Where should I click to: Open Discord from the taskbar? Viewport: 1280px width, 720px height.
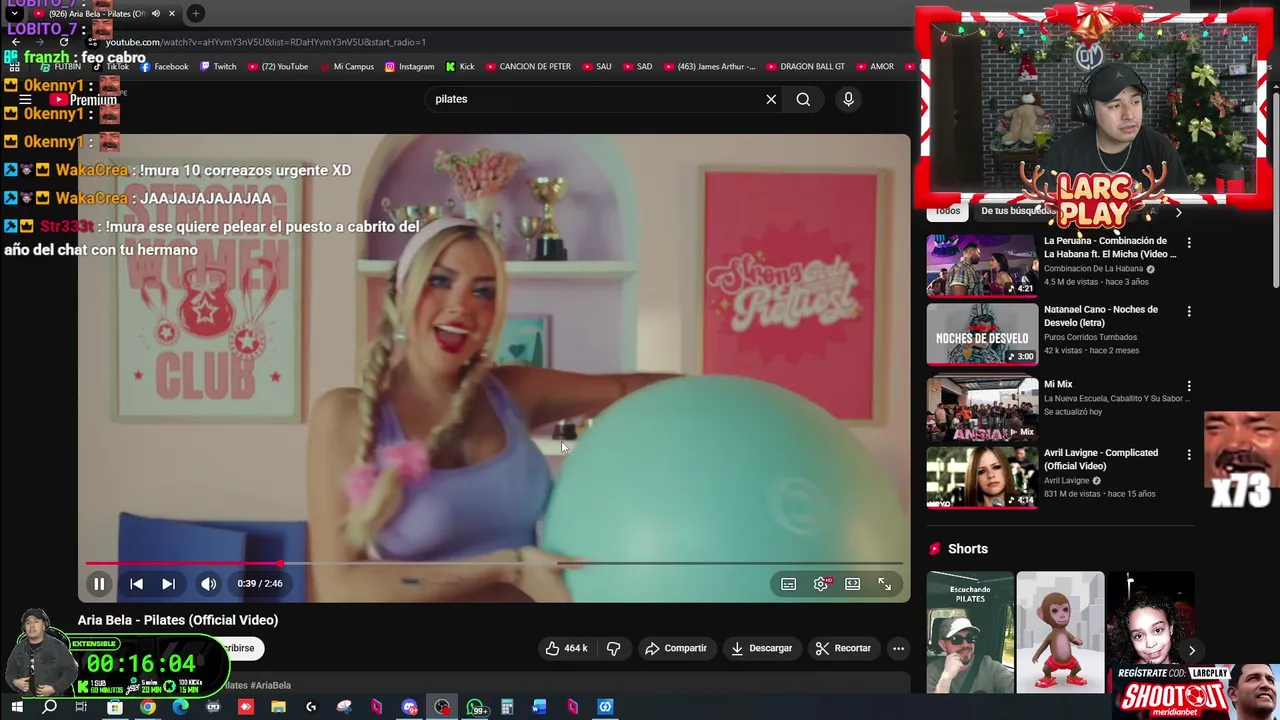tap(409, 707)
